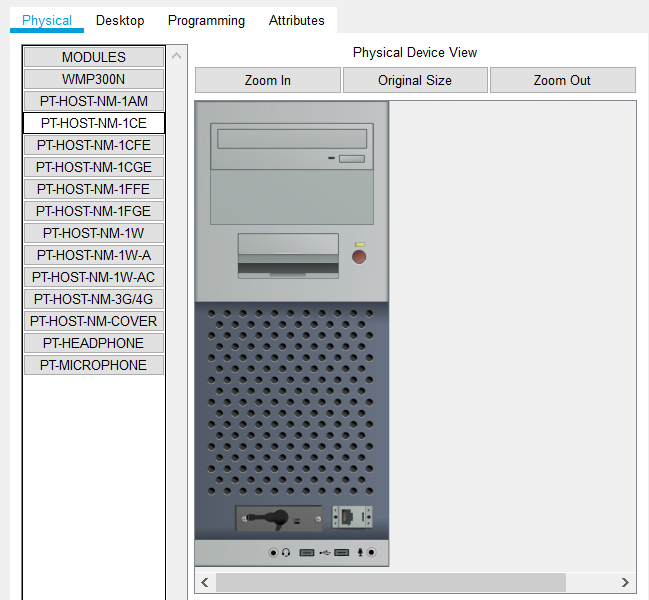Click the second USB port

341,552
